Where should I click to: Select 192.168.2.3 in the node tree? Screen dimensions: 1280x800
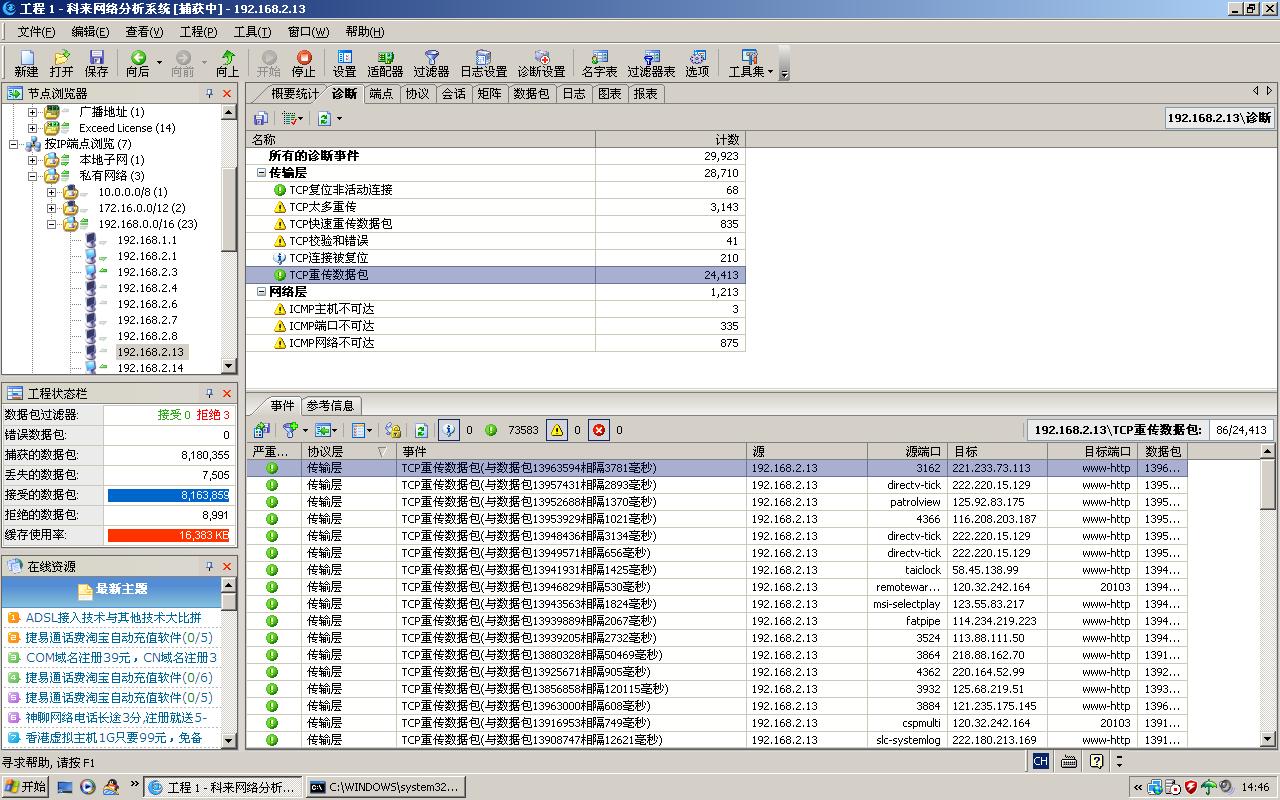(x=147, y=272)
